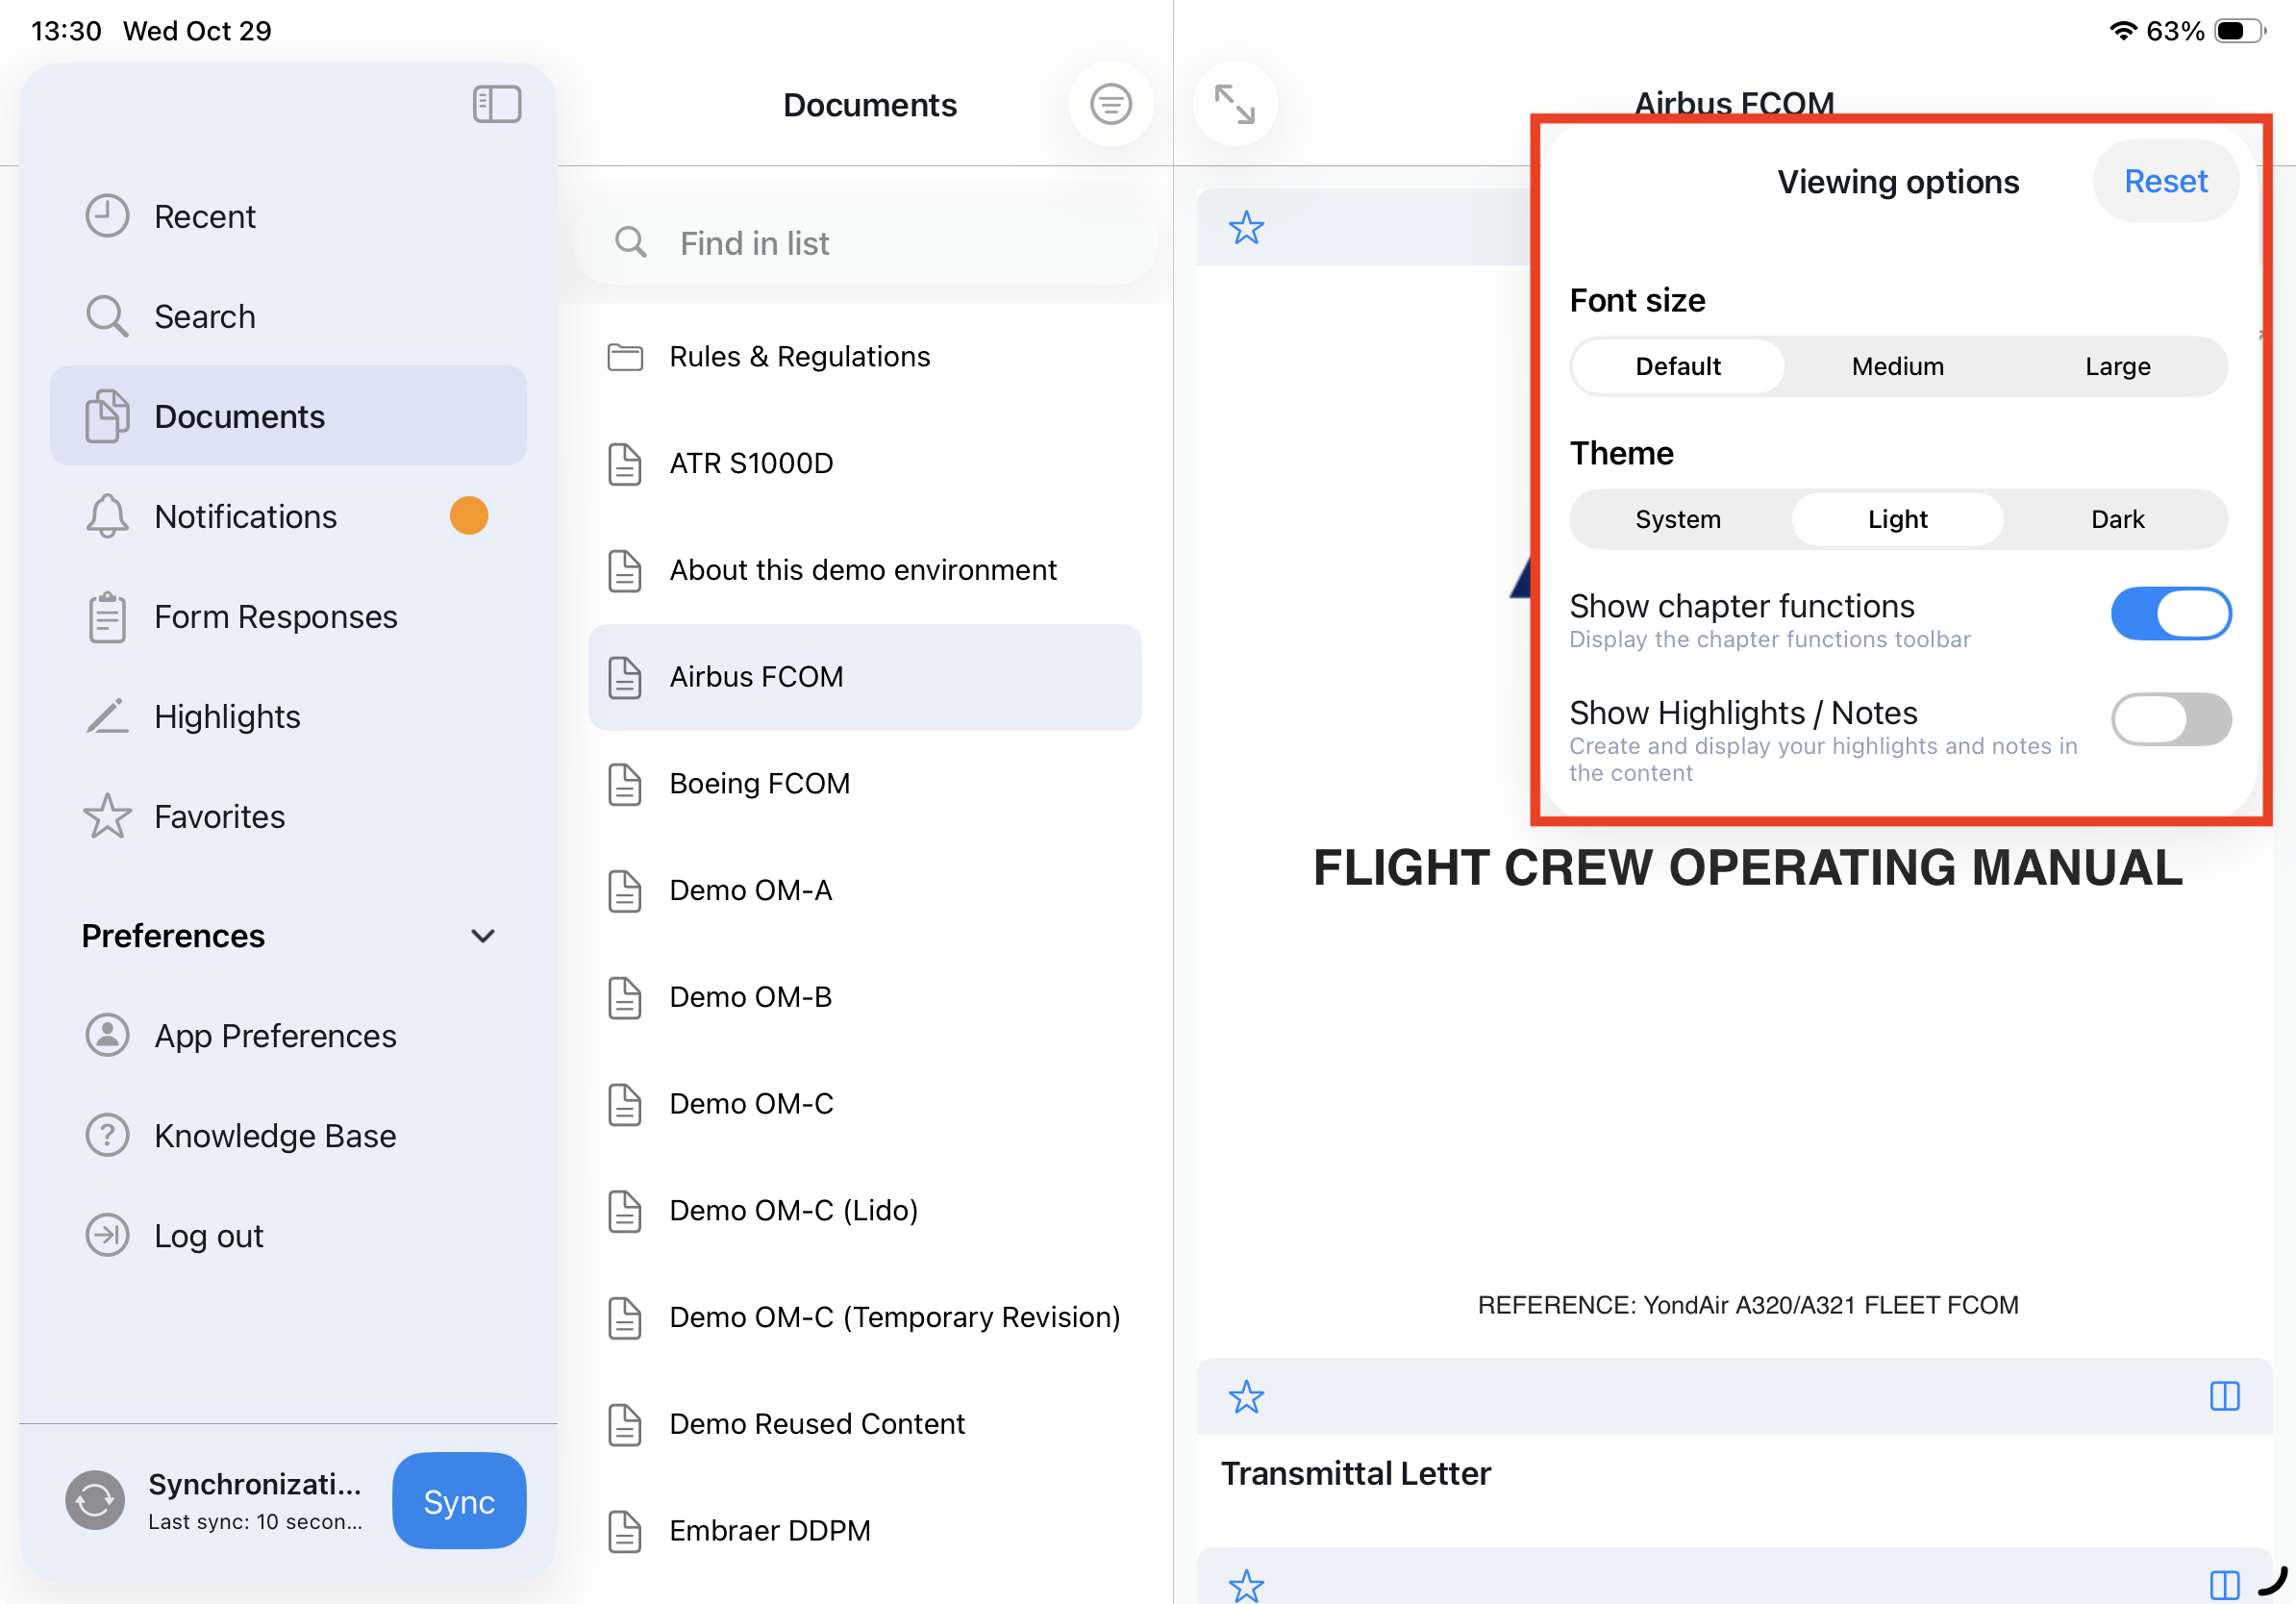Favorite the Transmittal Letter chapter star
Viewport: 2296px width, 1604px height.
click(1246, 1396)
